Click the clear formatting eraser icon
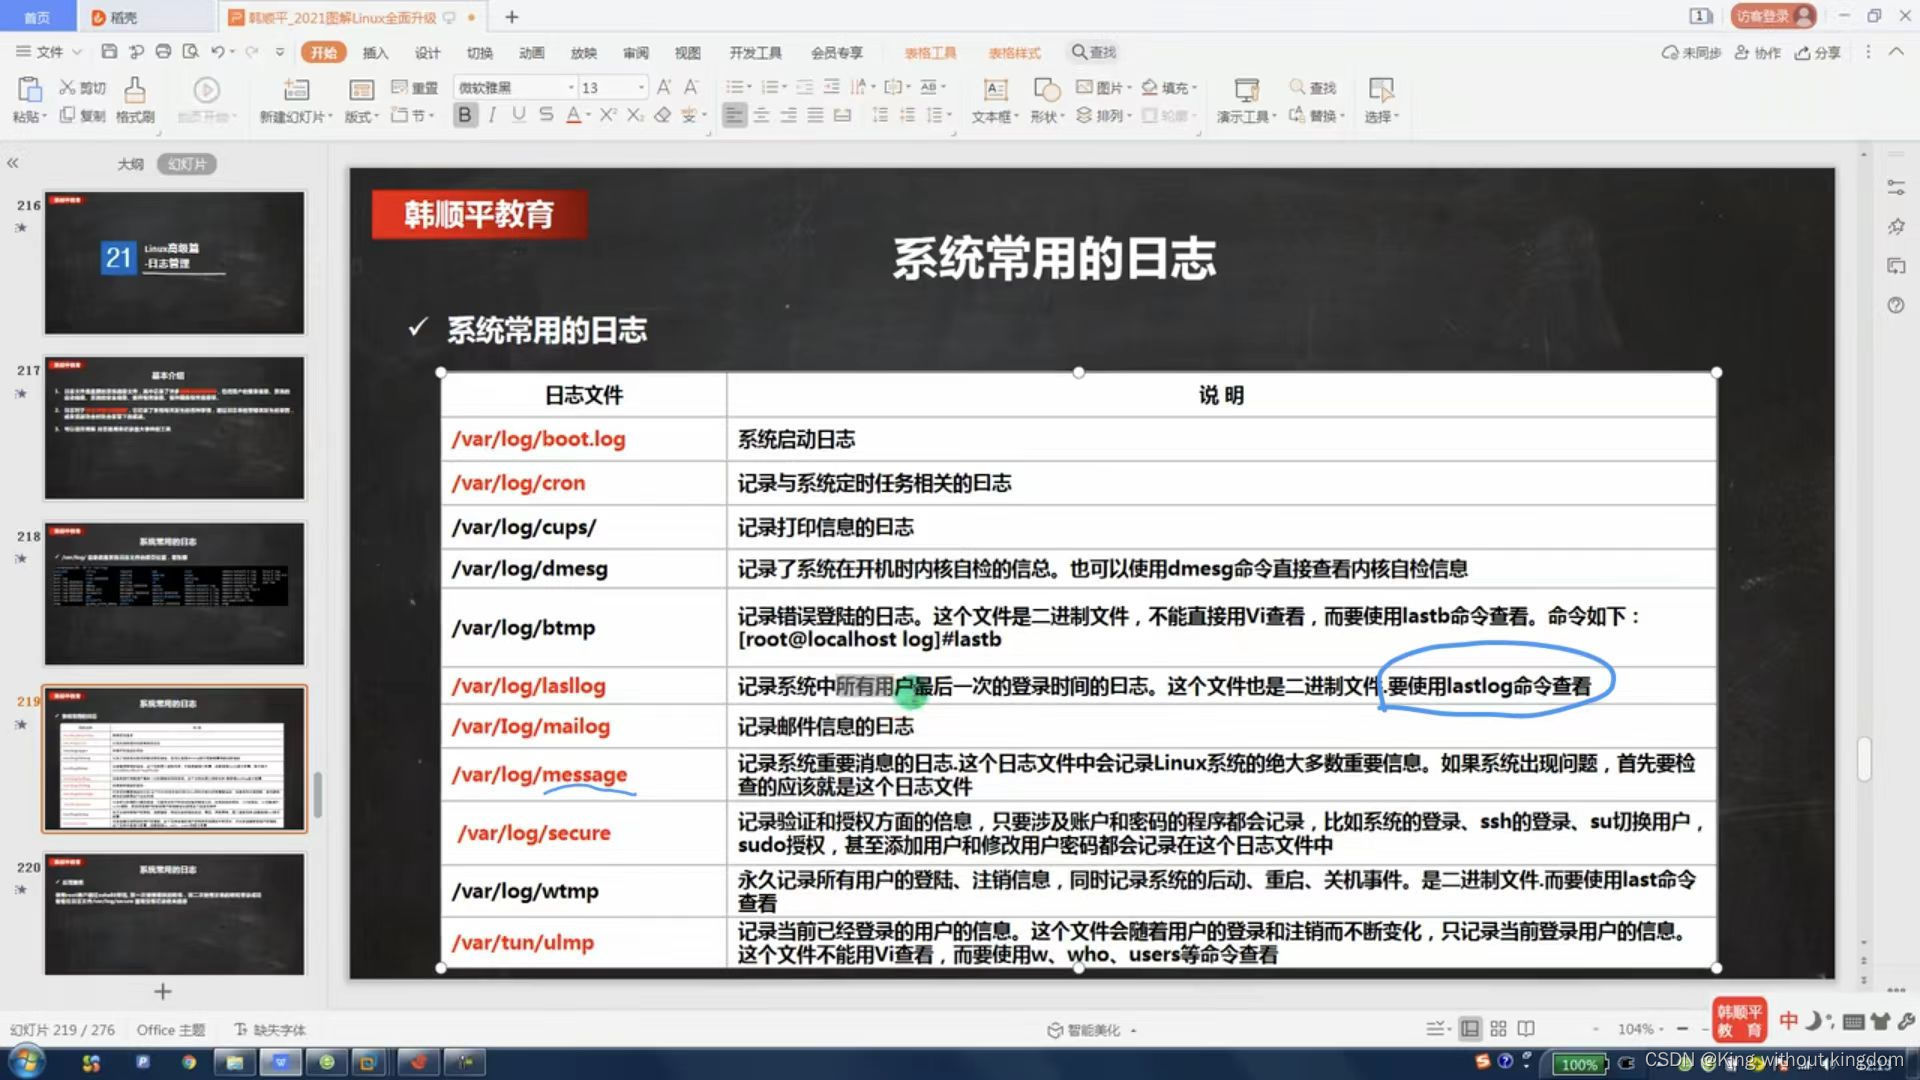Image resolution: width=1920 pixels, height=1080 pixels. 662,116
